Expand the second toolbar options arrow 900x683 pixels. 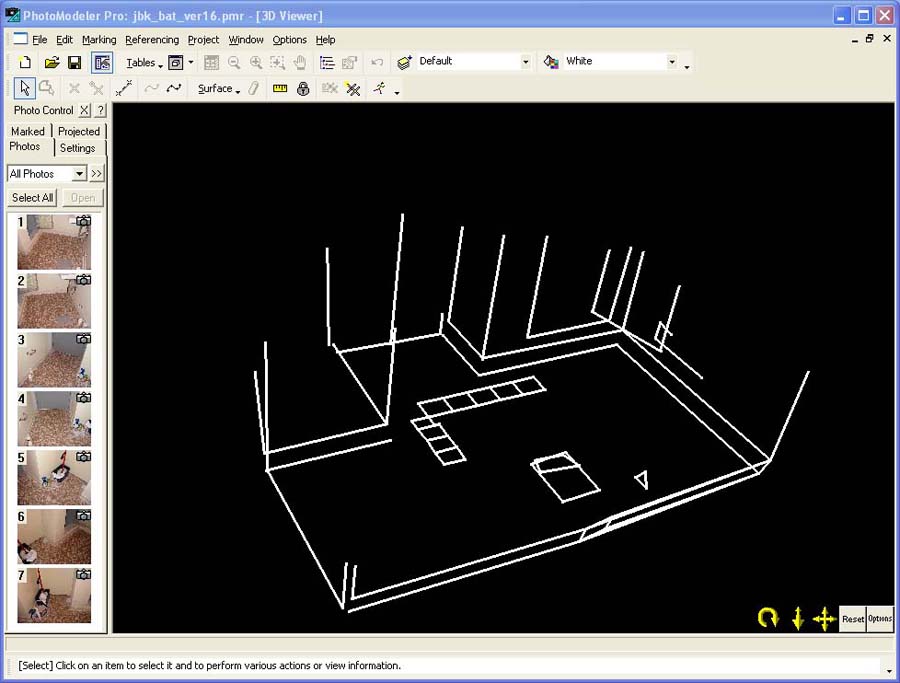click(397, 93)
